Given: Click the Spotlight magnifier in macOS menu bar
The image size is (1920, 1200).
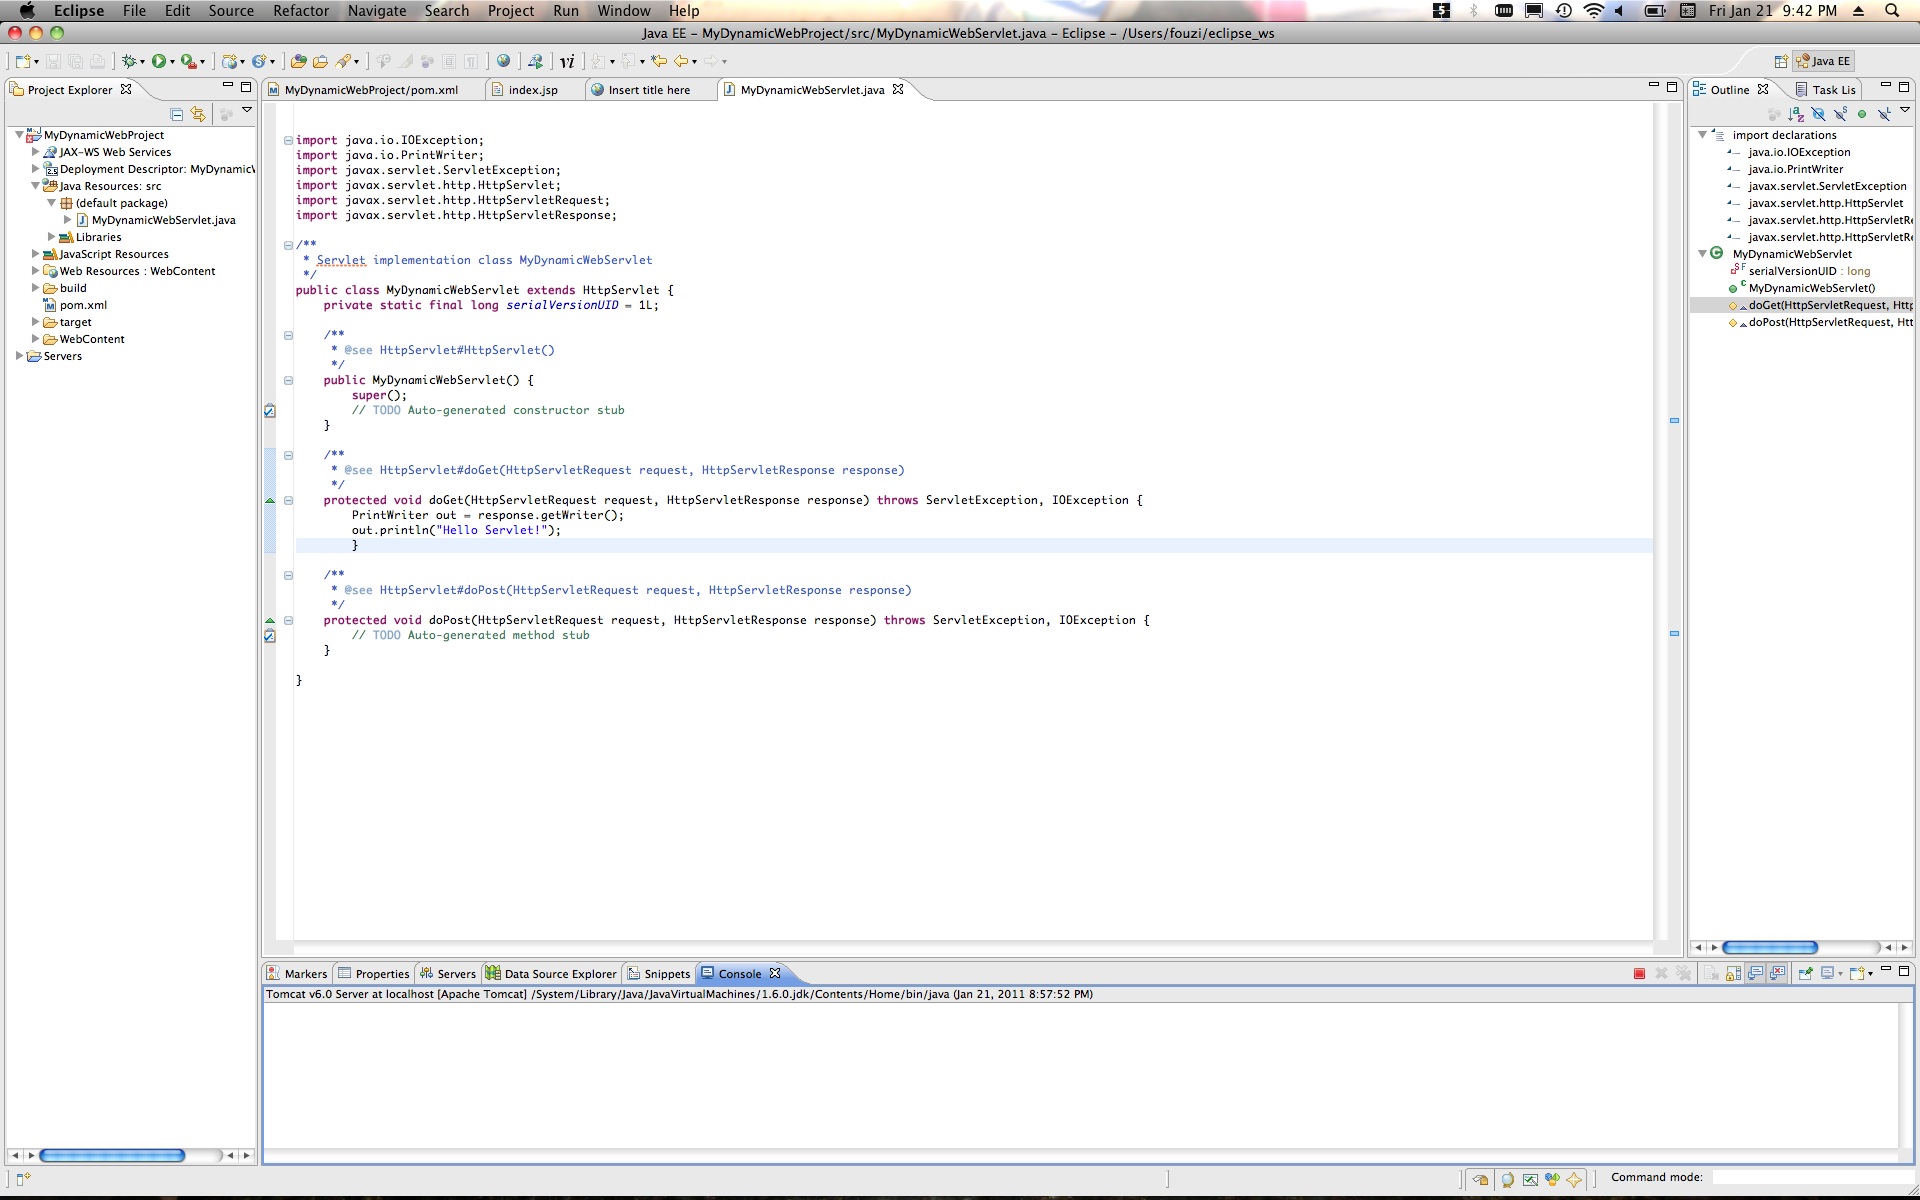Looking at the screenshot, I should (x=1892, y=11).
